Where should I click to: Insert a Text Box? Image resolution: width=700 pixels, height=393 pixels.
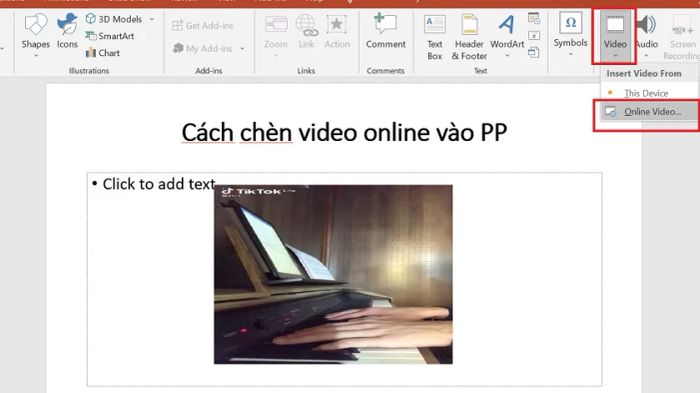pos(434,37)
